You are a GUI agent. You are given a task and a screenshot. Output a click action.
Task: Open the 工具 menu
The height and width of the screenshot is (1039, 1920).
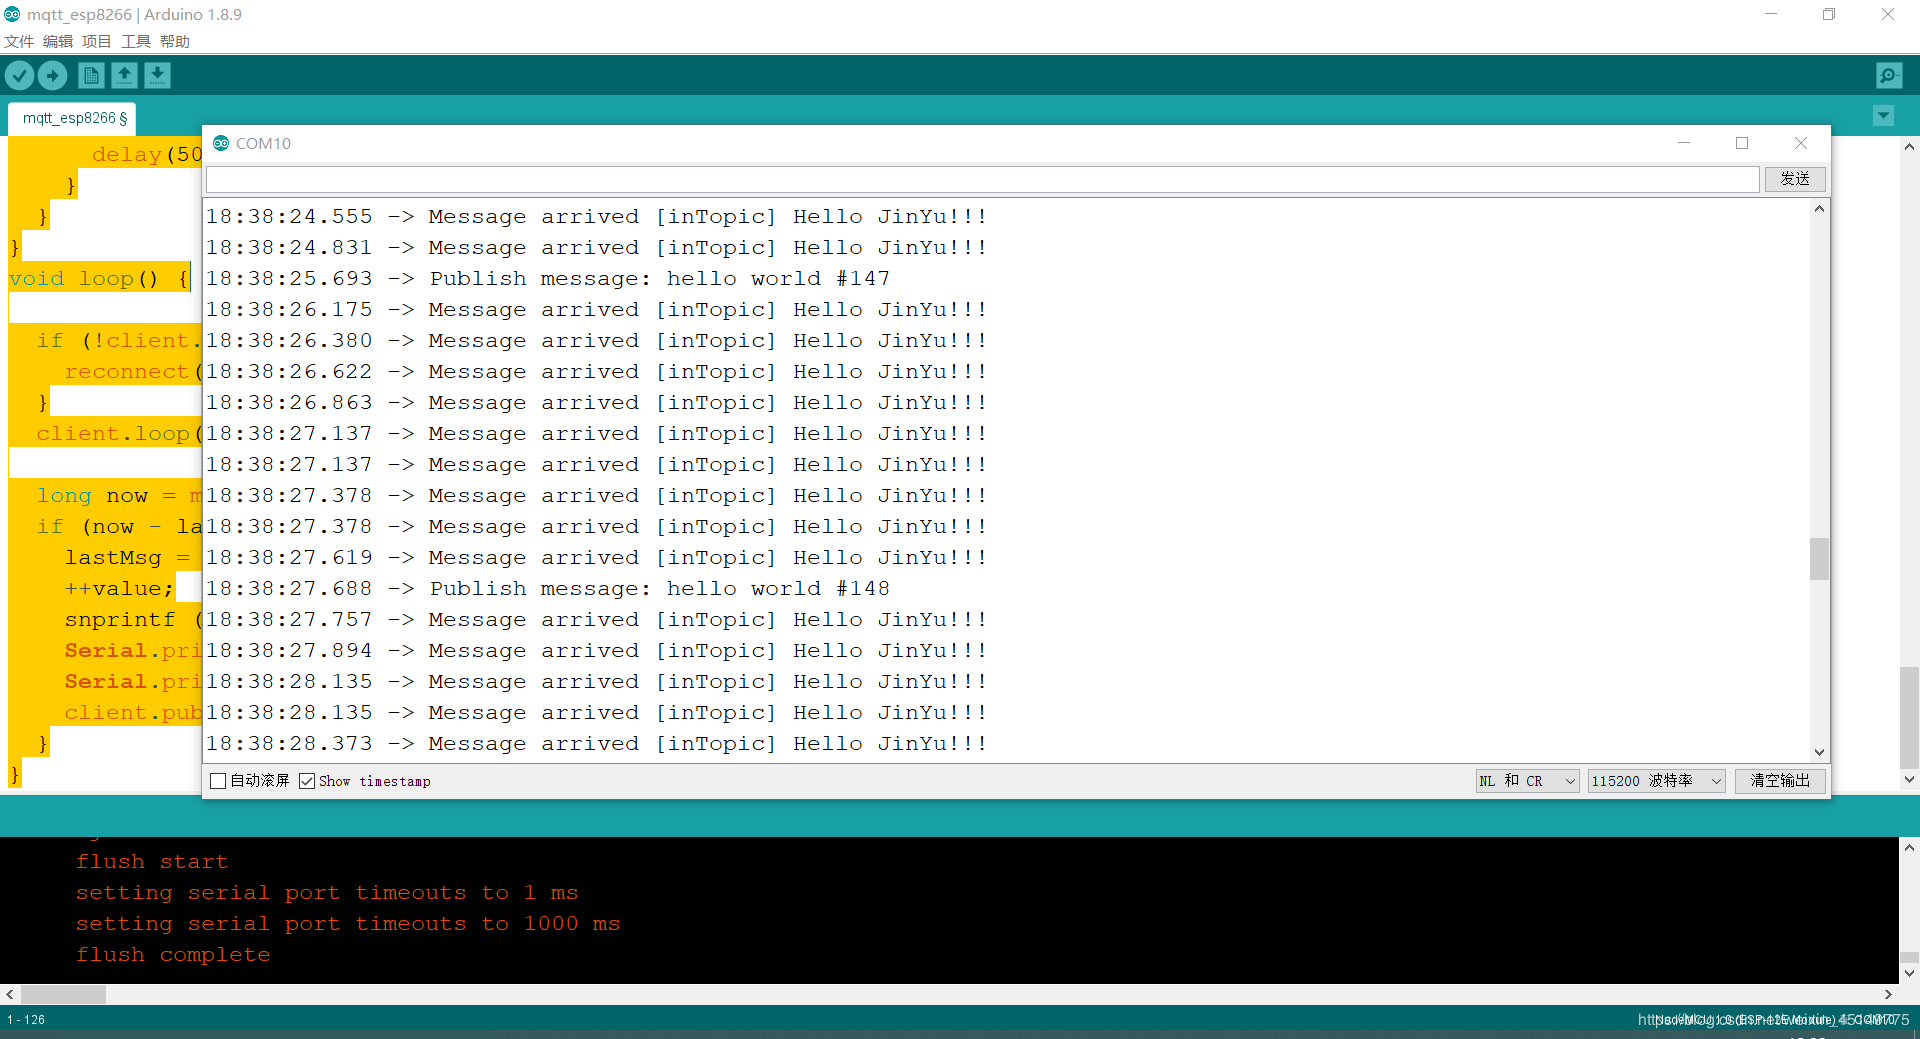135,41
